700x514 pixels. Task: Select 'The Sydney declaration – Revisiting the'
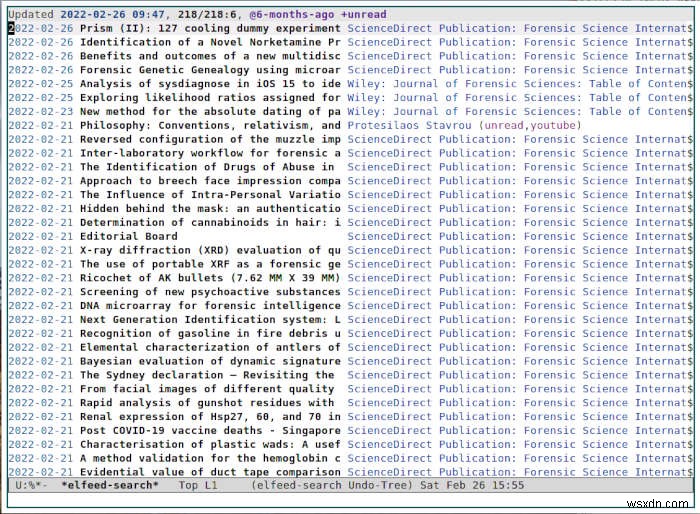pyautogui.click(x=207, y=375)
